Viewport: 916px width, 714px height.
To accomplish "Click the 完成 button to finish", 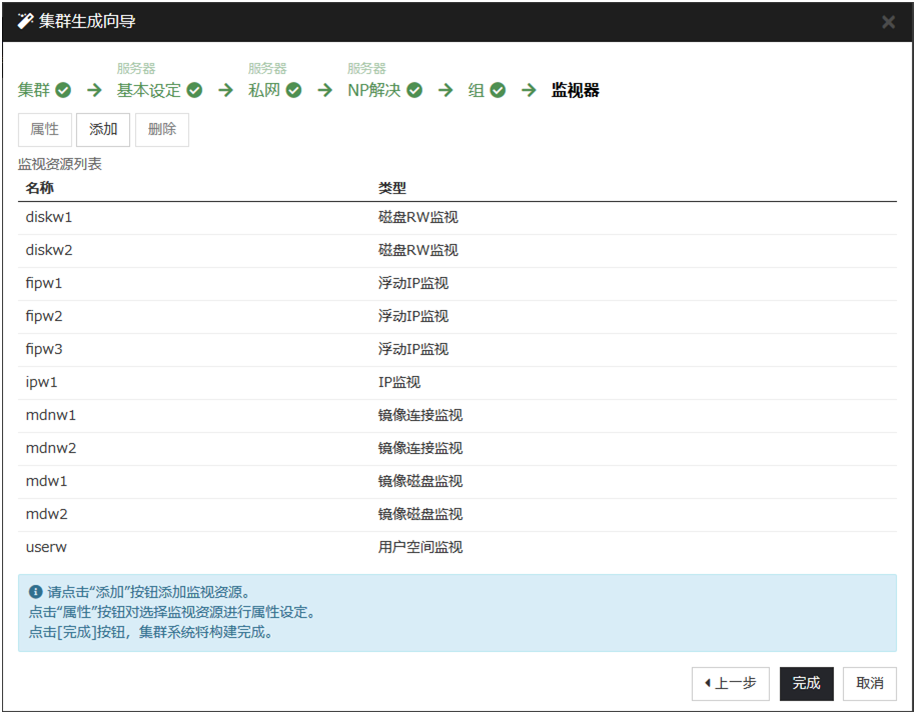I will tap(806, 683).
